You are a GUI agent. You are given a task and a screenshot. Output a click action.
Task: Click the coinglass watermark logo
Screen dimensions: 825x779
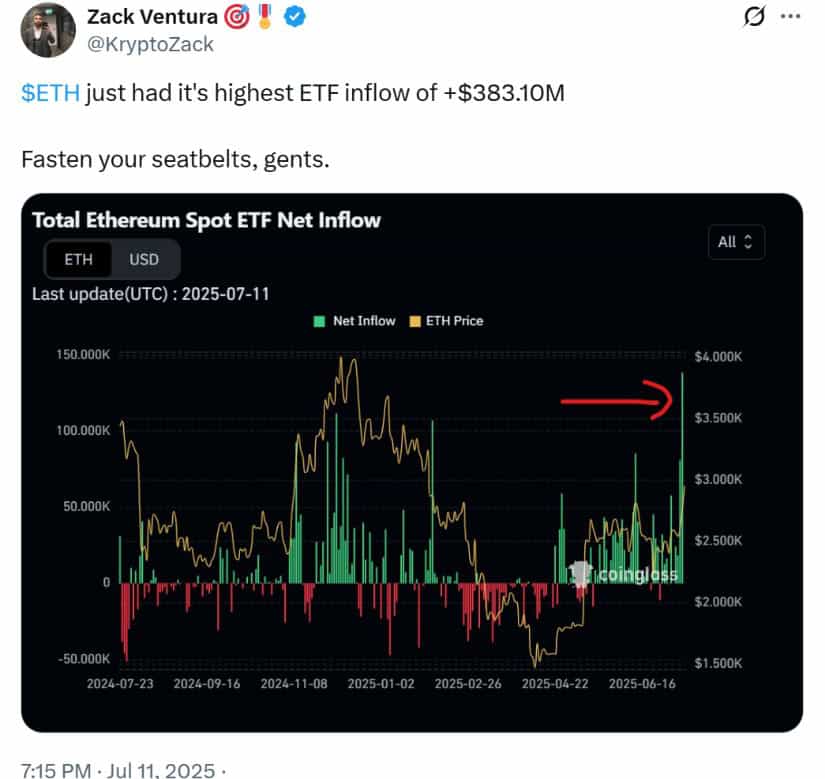pos(624,574)
